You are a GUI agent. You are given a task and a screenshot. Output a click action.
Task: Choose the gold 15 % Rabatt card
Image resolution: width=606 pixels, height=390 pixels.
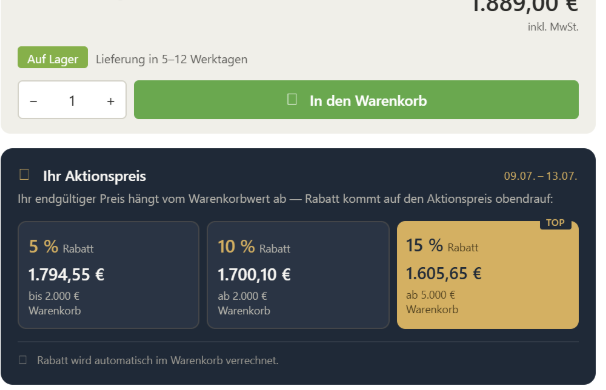coord(488,275)
